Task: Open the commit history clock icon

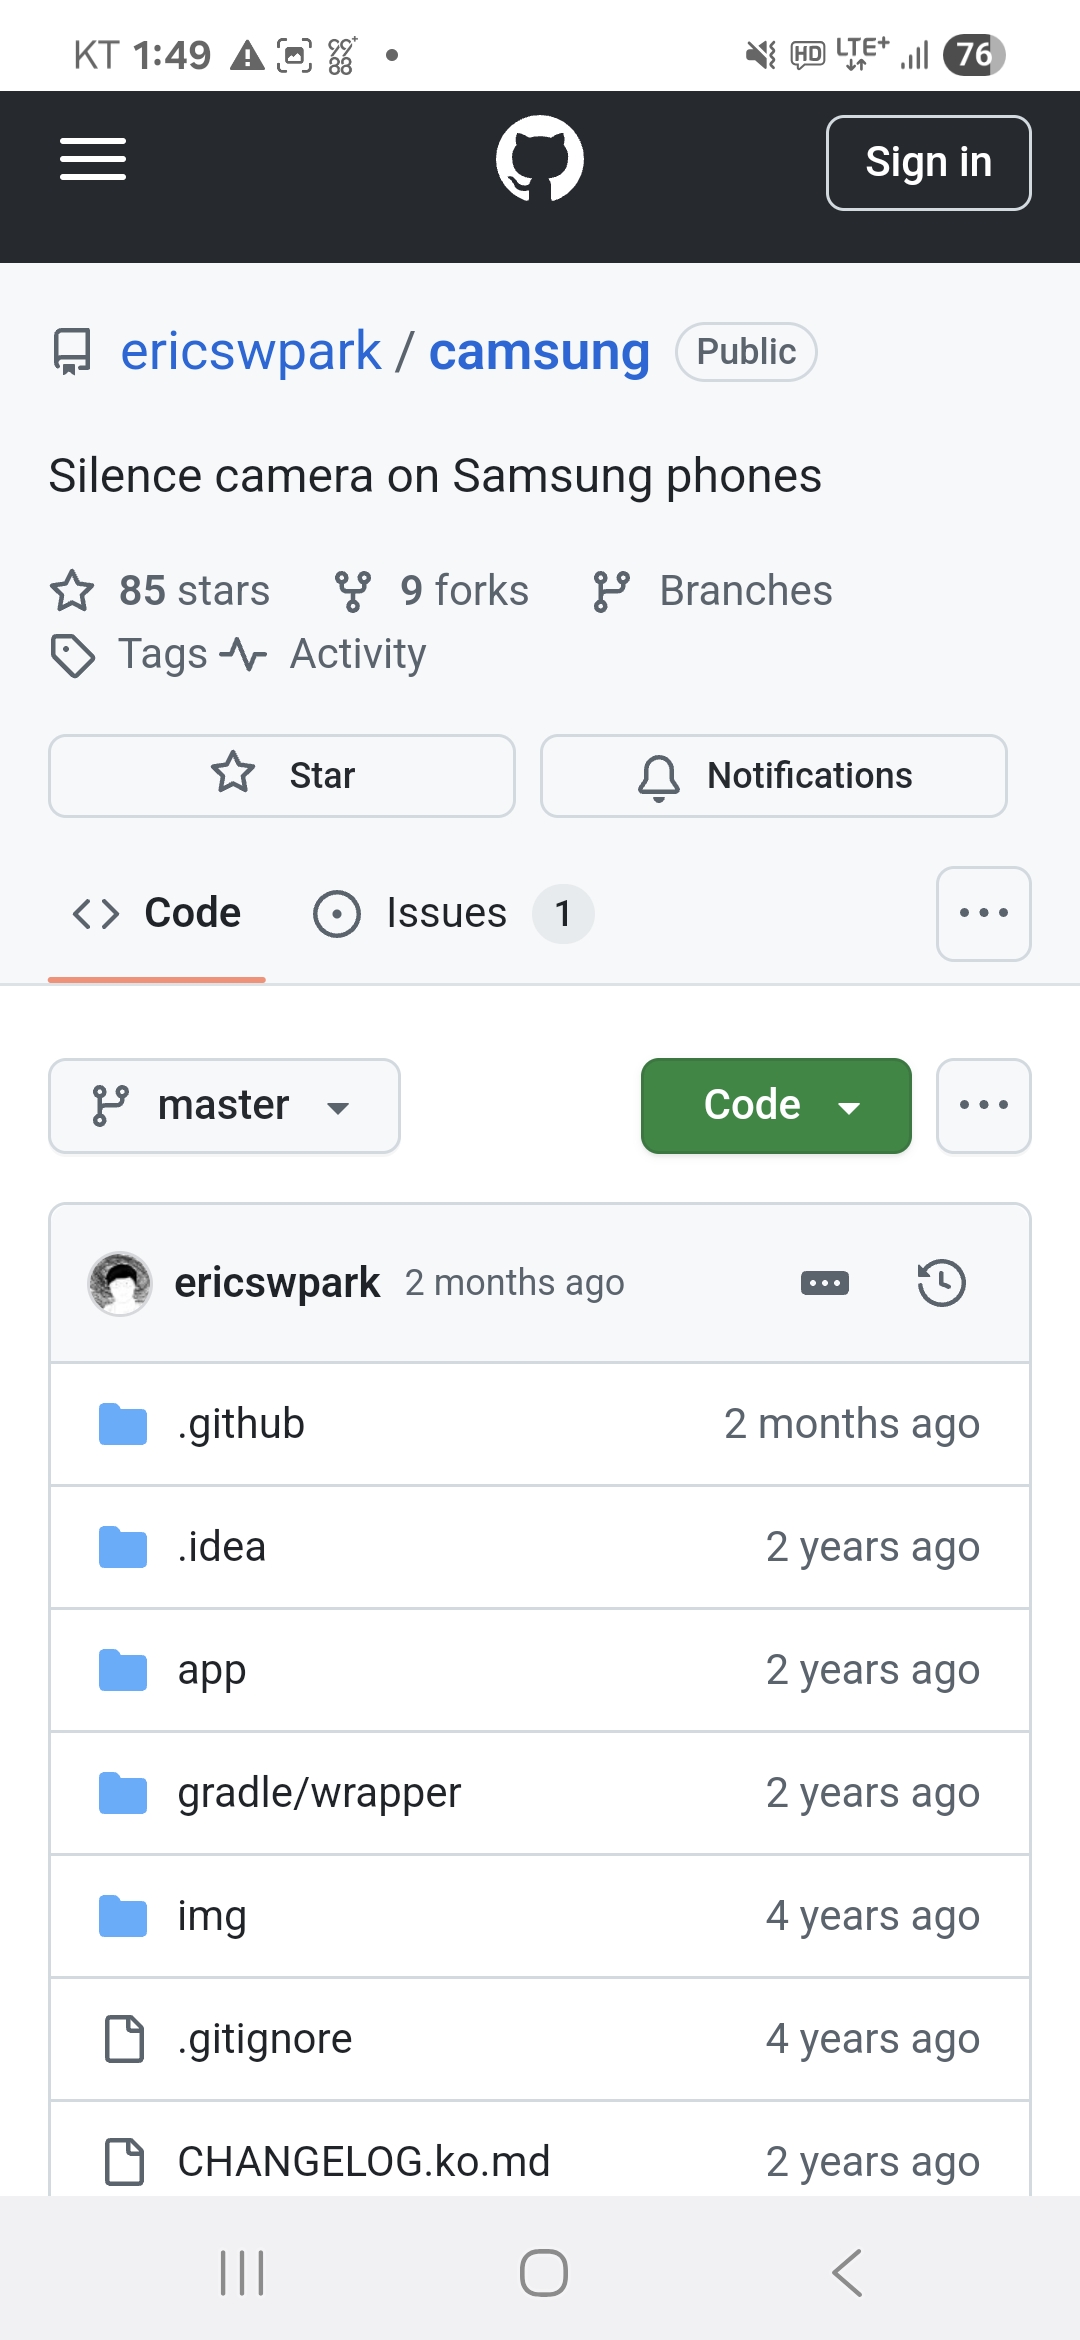Action: click(942, 1283)
